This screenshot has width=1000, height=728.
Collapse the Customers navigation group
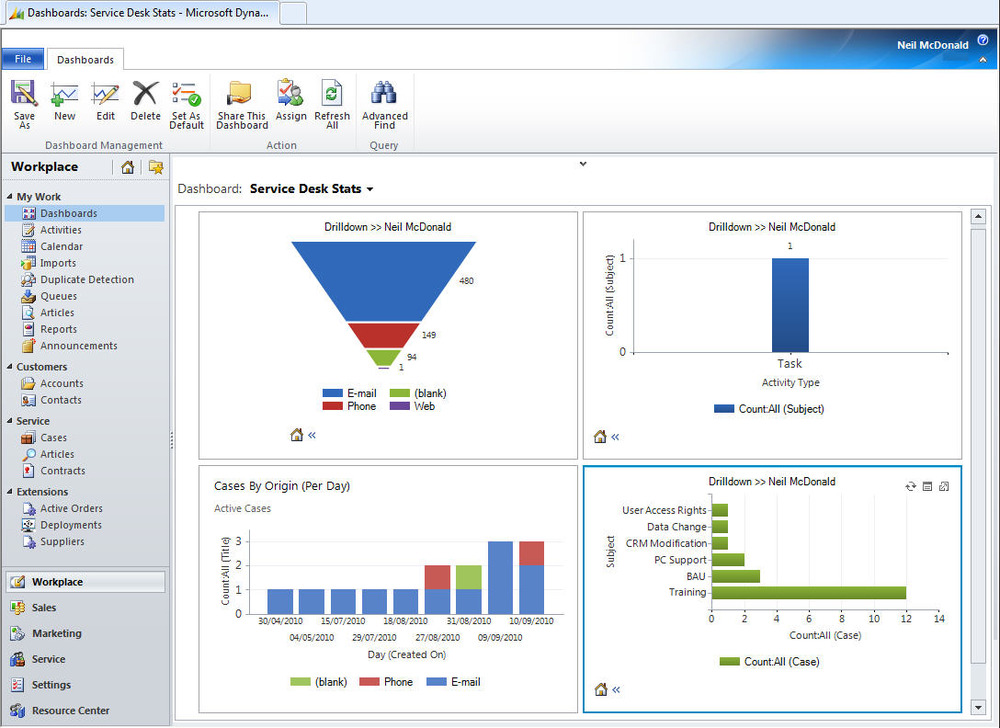(10, 367)
